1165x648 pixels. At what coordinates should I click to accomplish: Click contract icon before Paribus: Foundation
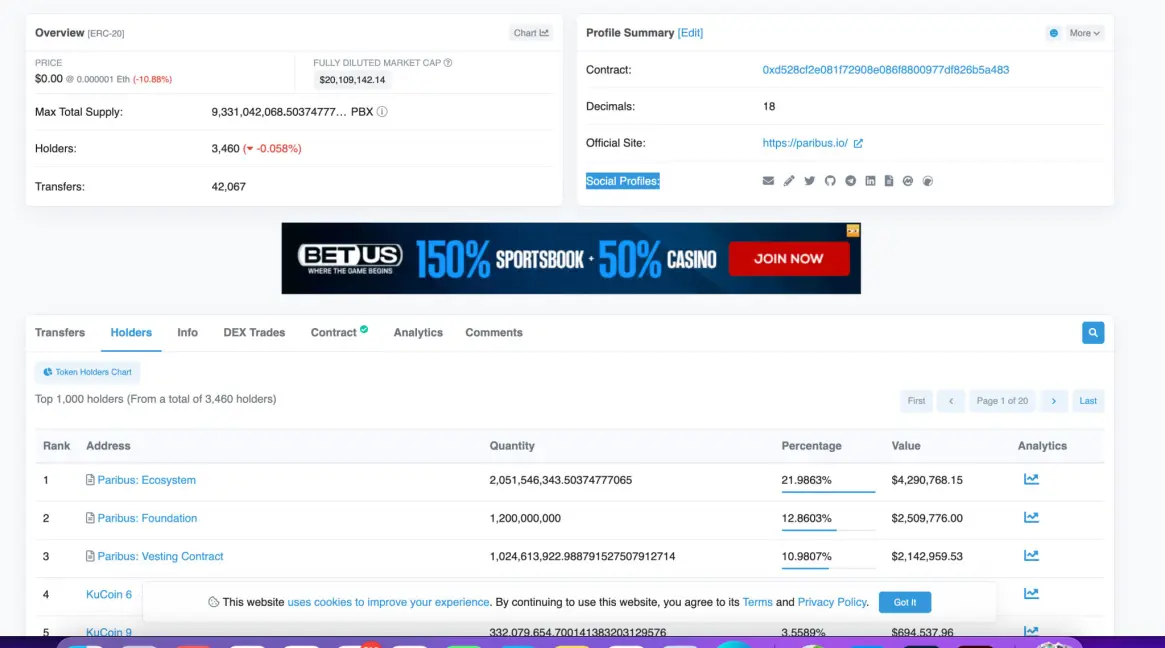click(90, 518)
